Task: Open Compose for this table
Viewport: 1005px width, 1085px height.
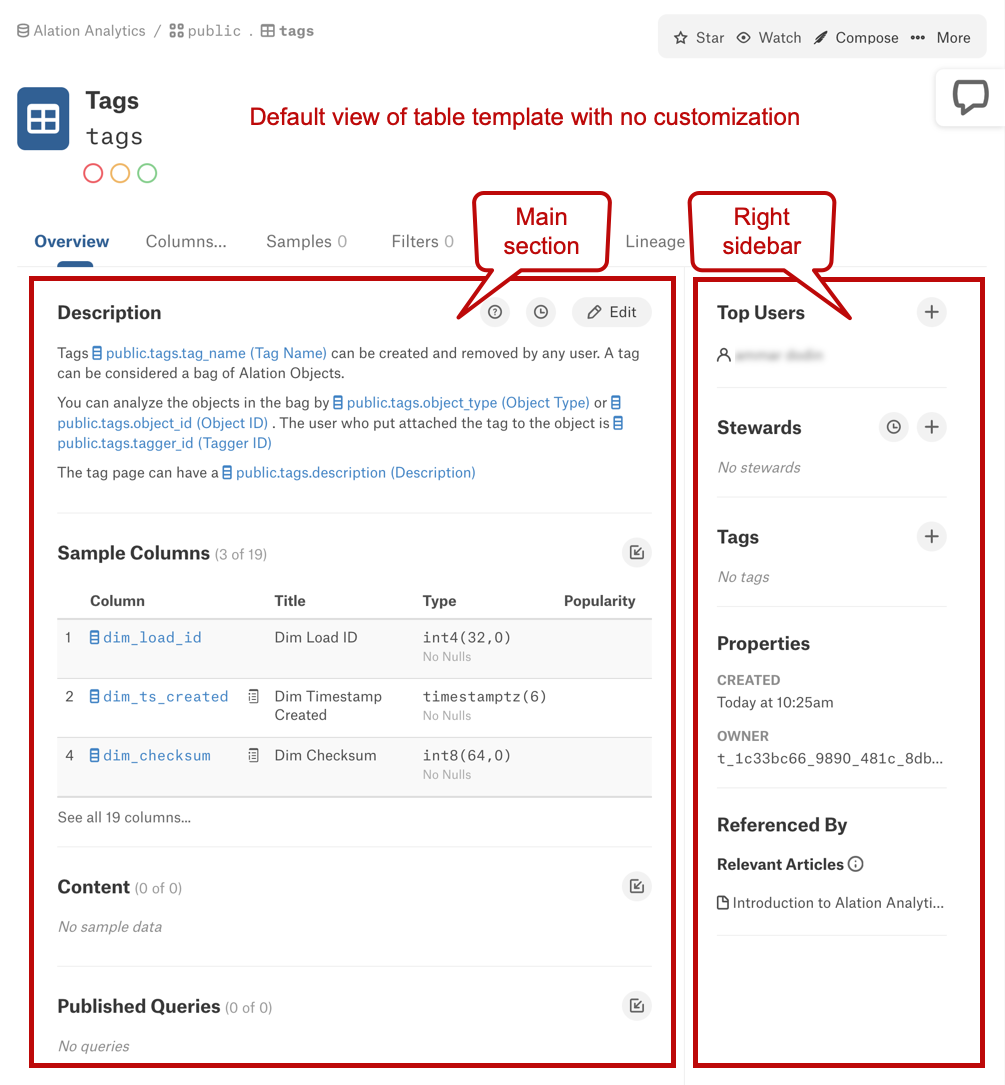Action: 856,37
